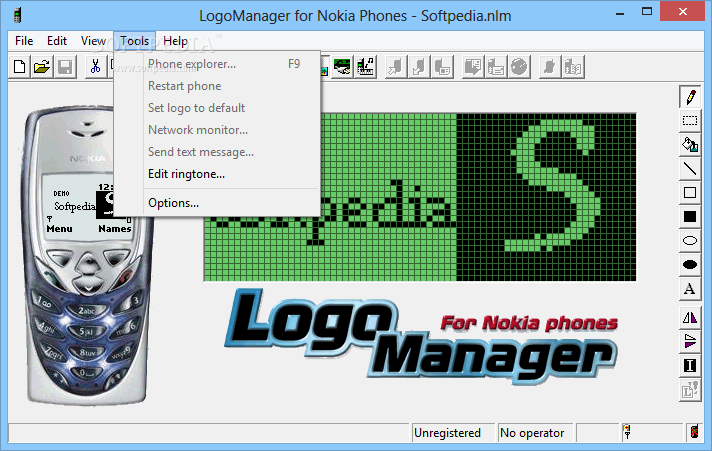Click the red phone status bar icon
The width and height of the screenshot is (712, 451).
click(694, 432)
